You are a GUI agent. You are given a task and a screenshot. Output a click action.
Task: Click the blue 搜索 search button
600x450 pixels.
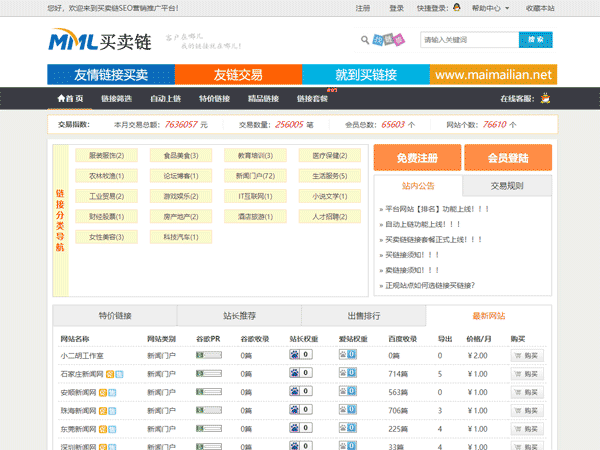[534, 40]
